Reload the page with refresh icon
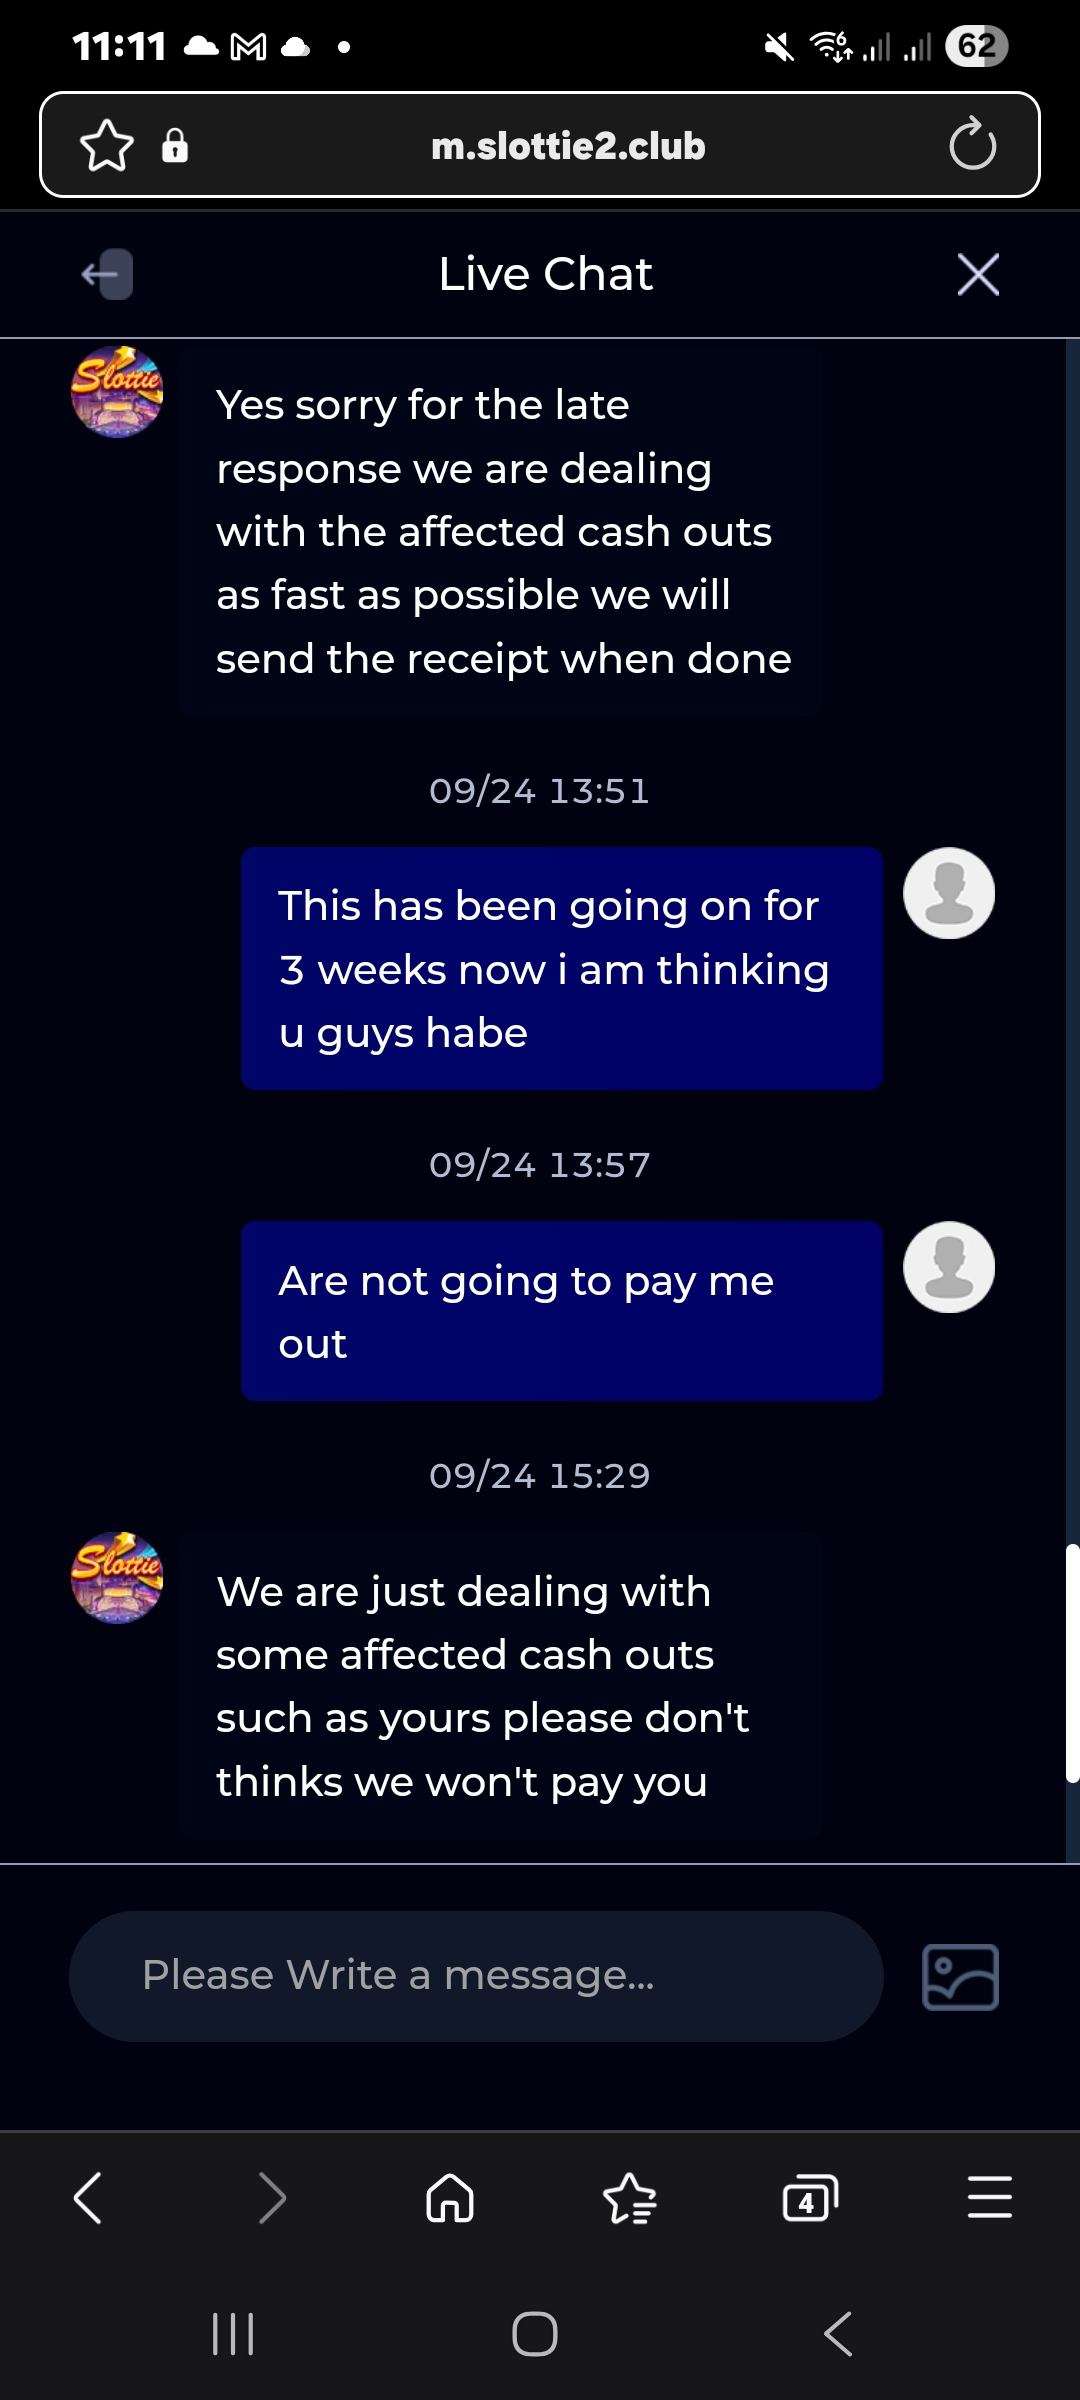Screen dimensions: 1080x2400 972,145
